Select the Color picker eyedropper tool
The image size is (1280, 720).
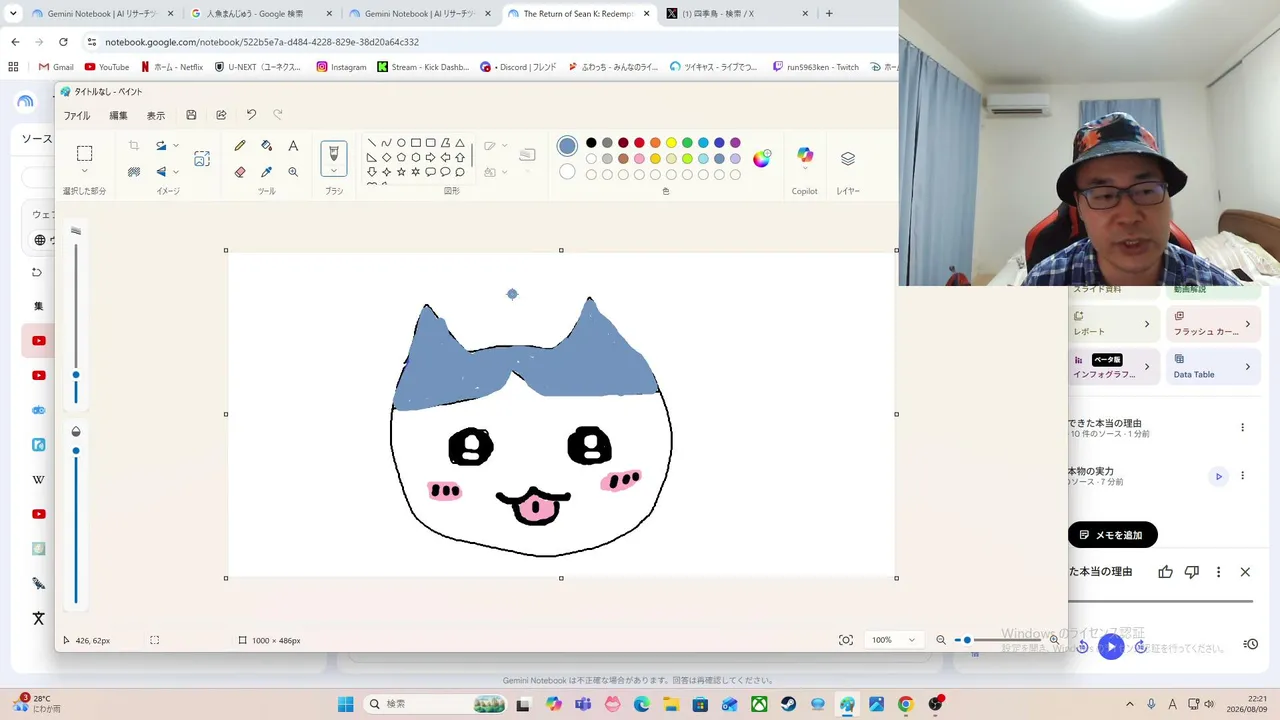[x=267, y=172]
